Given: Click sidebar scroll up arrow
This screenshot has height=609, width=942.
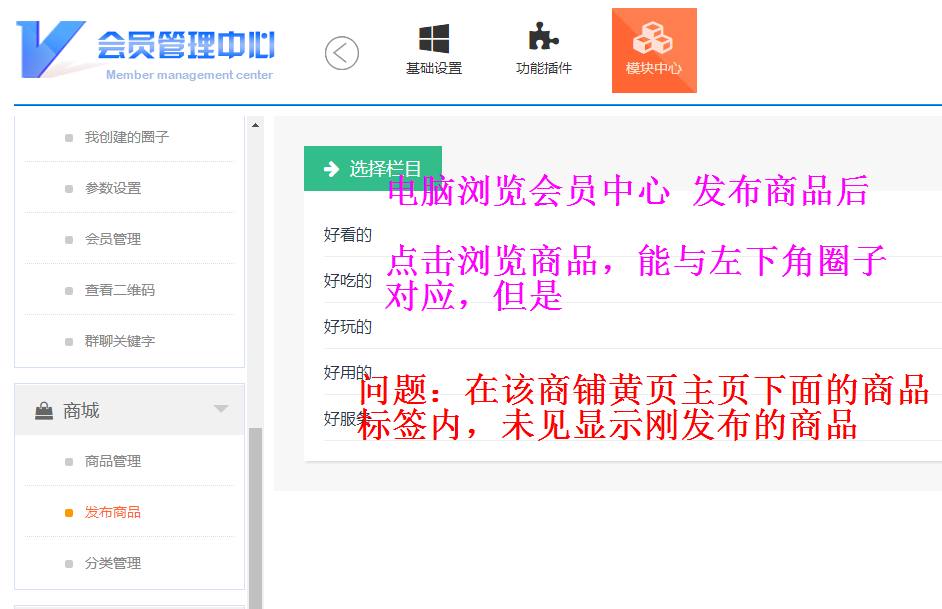Looking at the screenshot, I should (x=255, y=125).
